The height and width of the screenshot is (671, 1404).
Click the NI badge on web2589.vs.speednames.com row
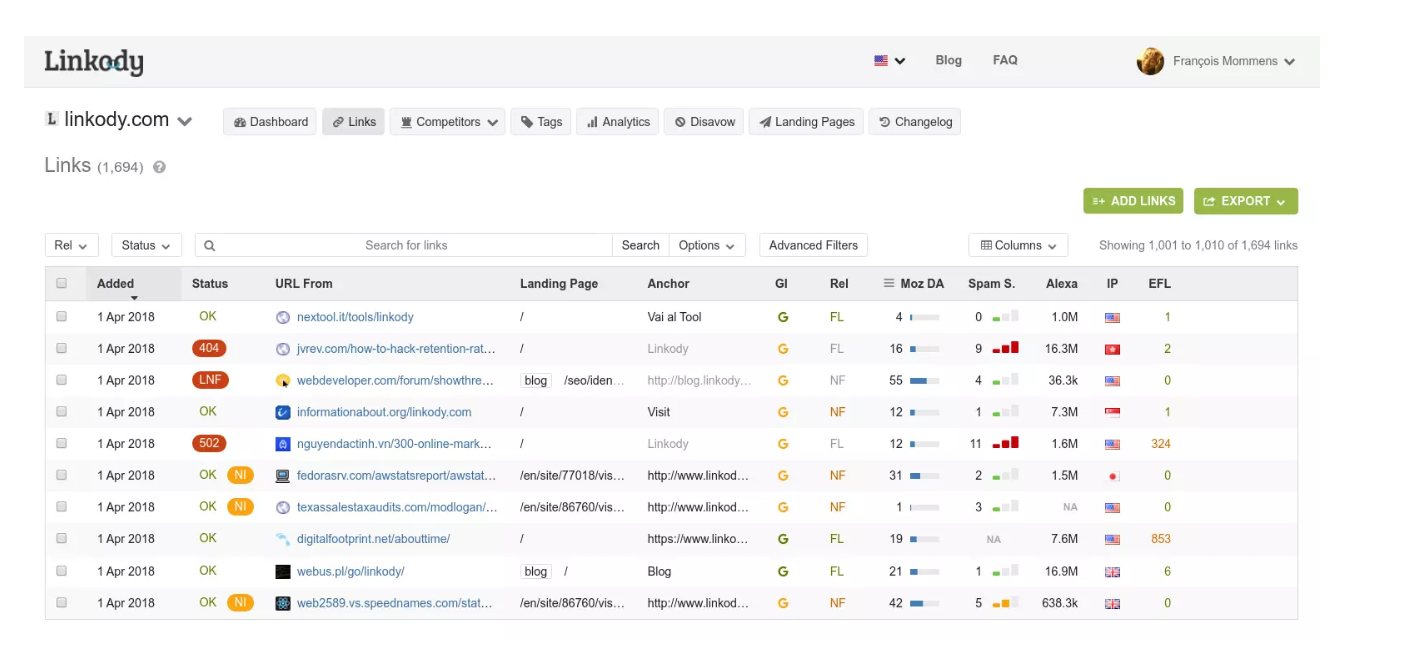(x=240, y=602)
